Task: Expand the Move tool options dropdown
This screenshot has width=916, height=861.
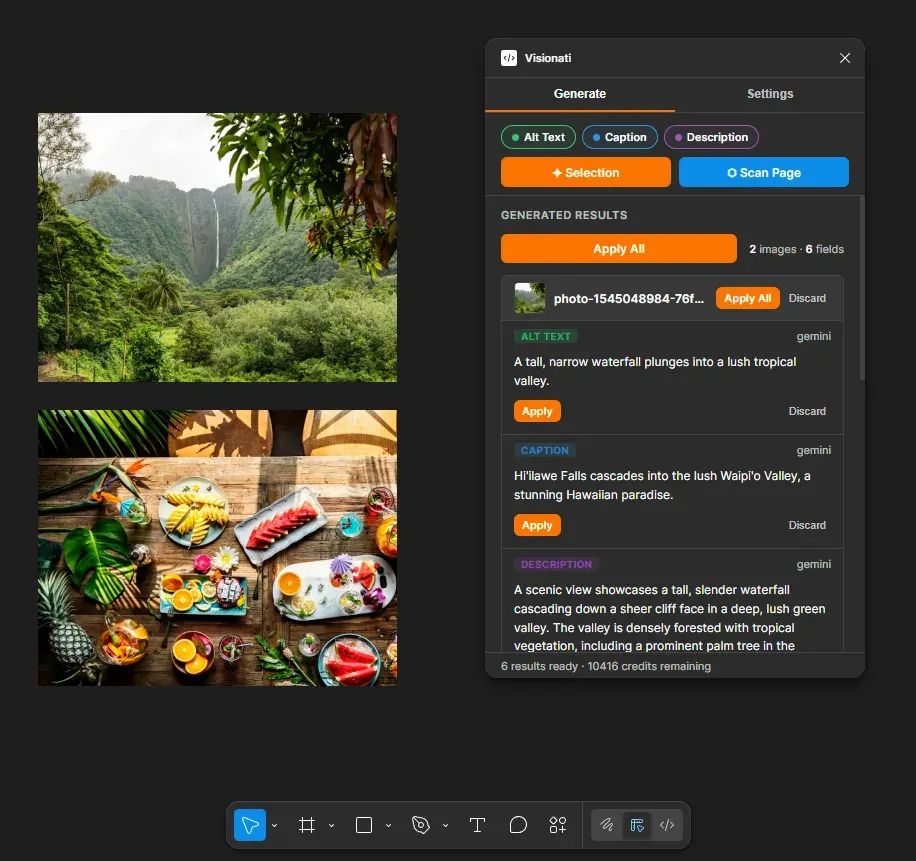Action: pos(274,825)
